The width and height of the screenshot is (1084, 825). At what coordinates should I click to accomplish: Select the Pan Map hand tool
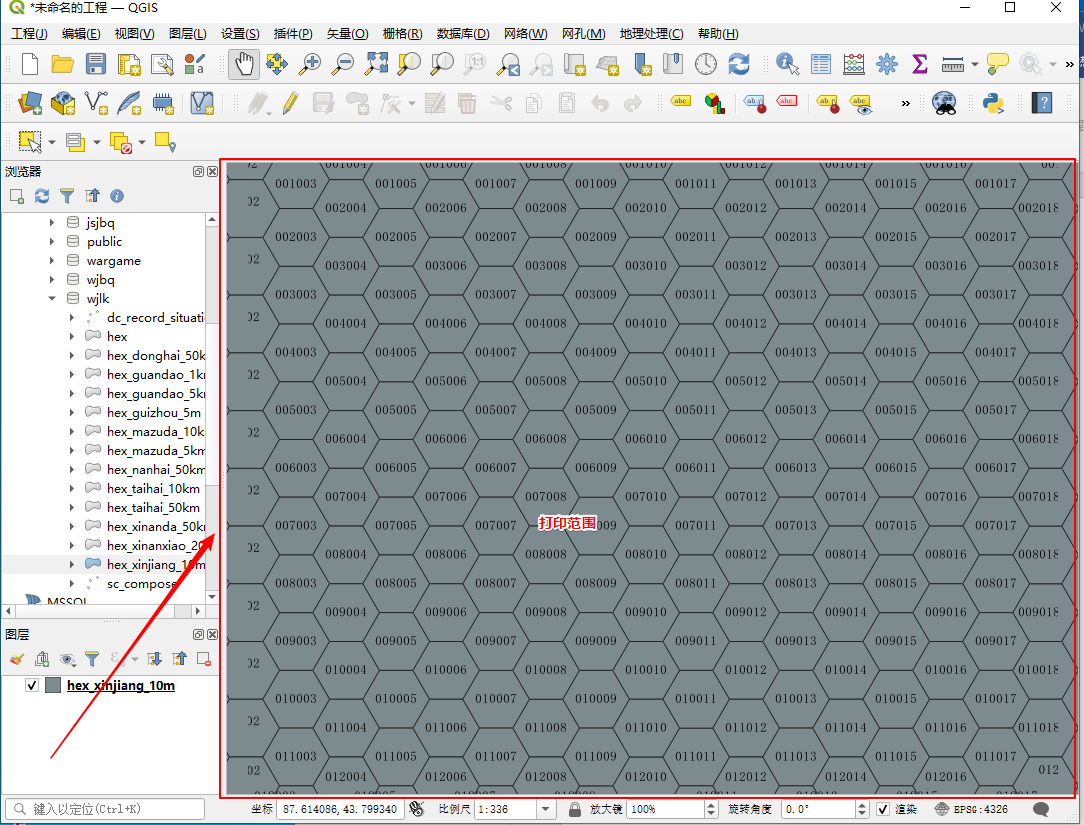pos(244,64)
